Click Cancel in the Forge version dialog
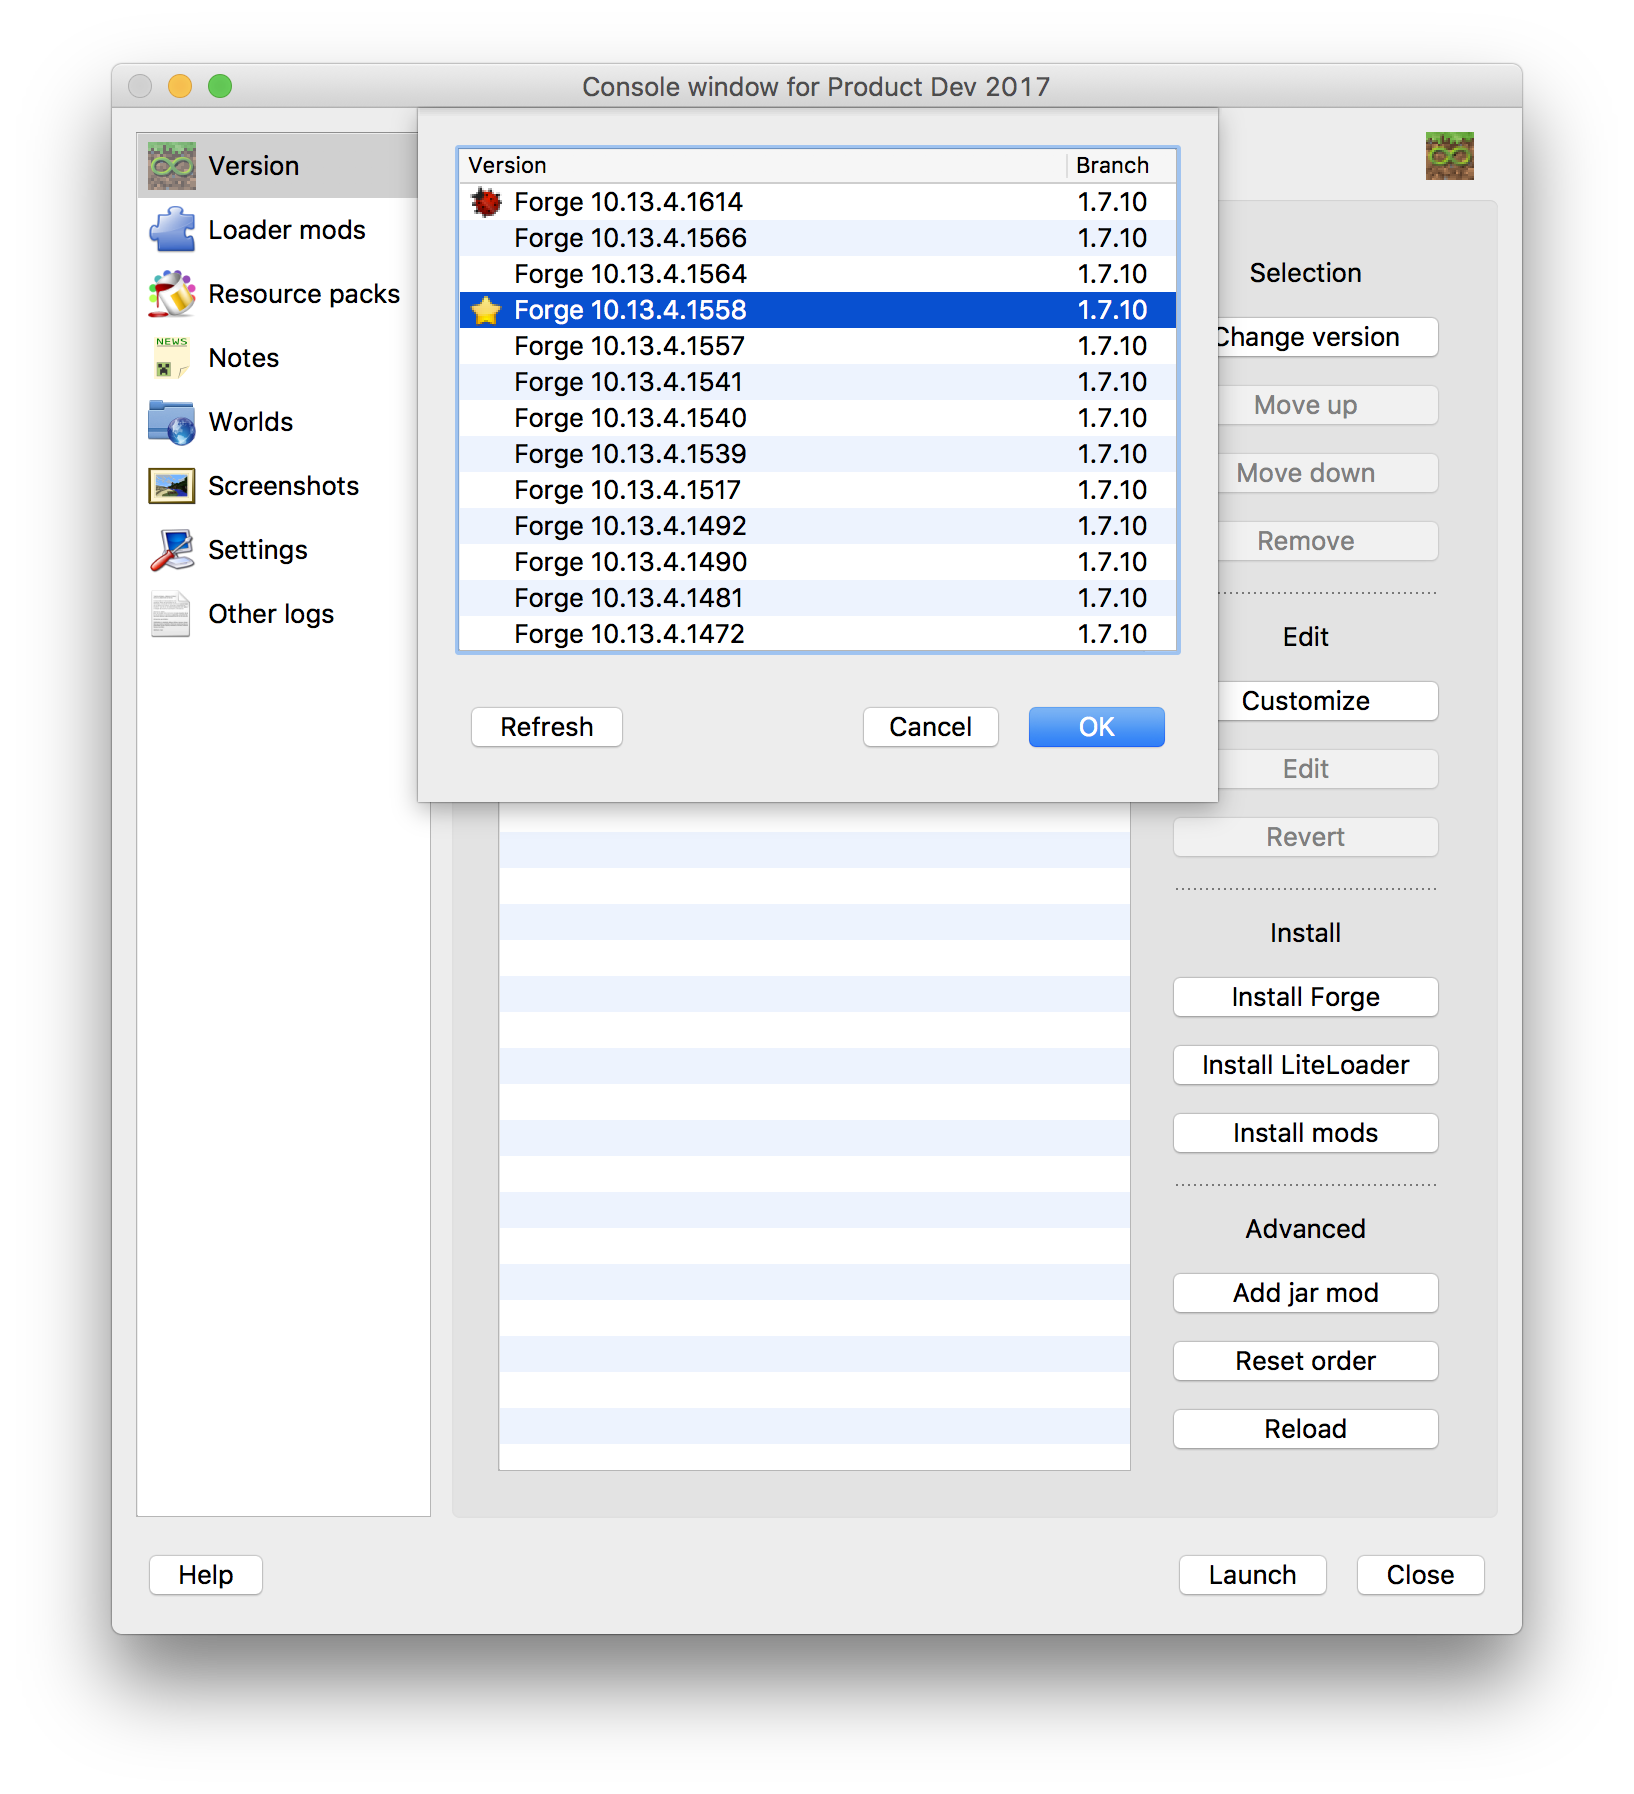This screenshot has height=1794, width=1634. click(931, 727)
